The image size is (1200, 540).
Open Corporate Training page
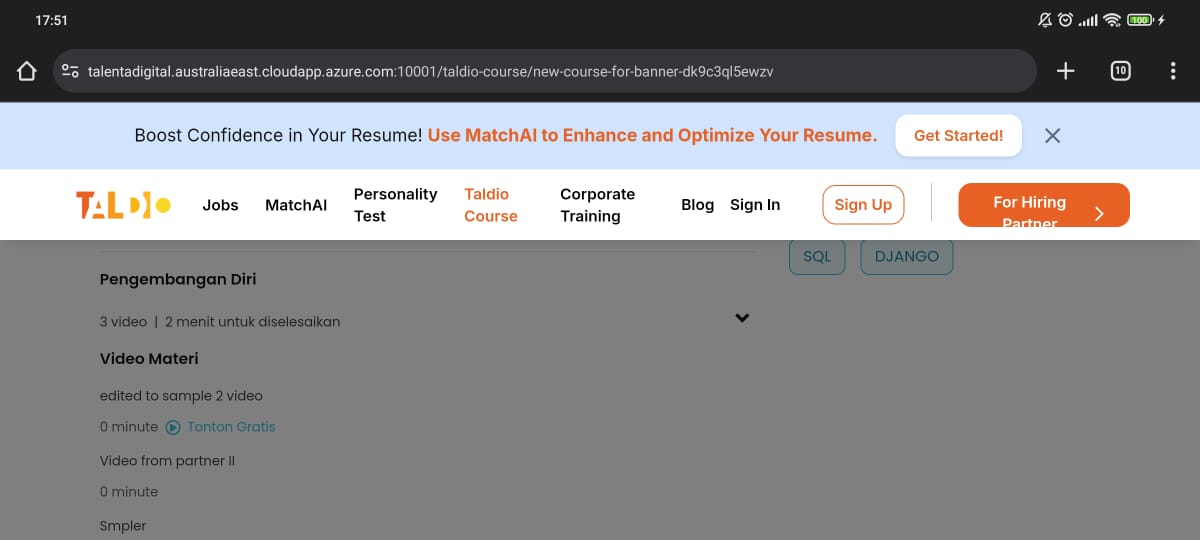tap(598, 205)
